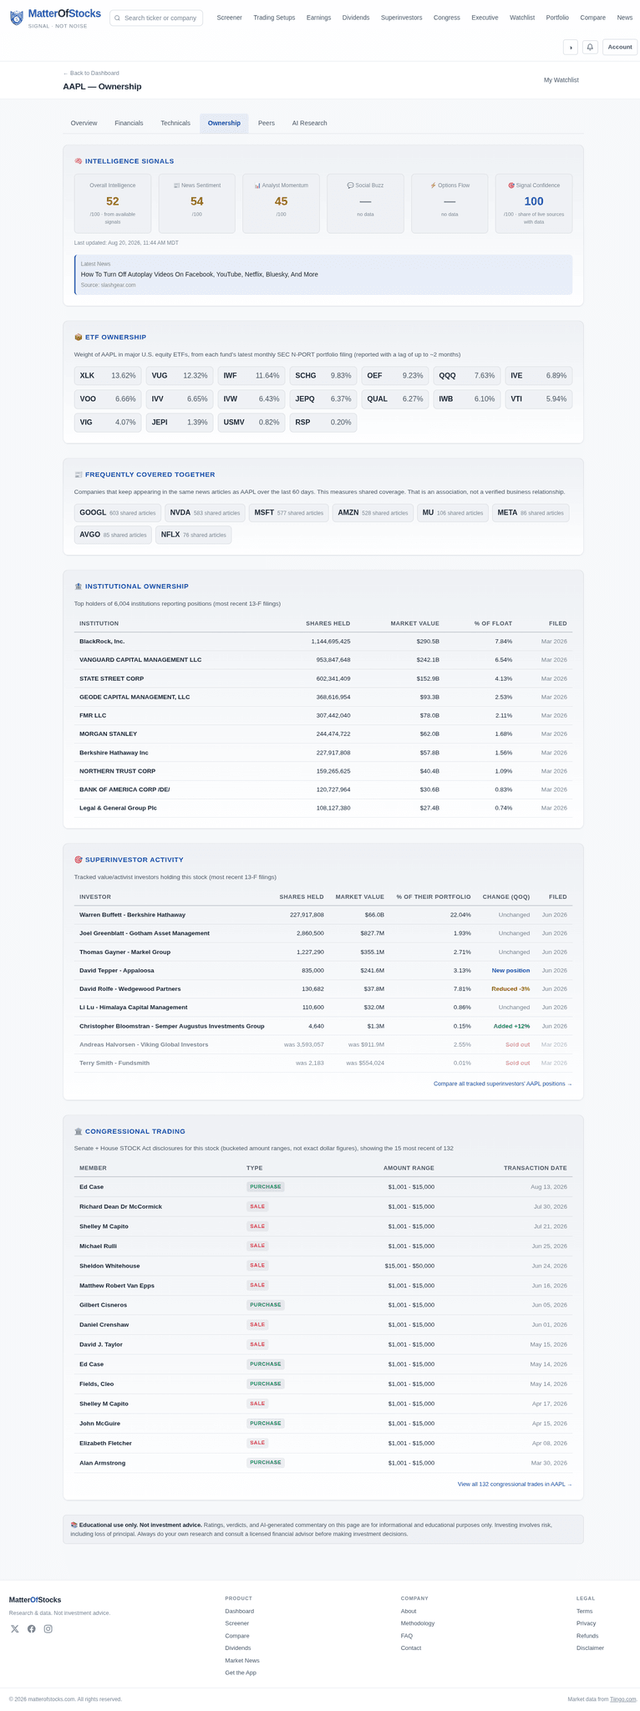Open Richard Dean Dr McCormick member row

323,1206
